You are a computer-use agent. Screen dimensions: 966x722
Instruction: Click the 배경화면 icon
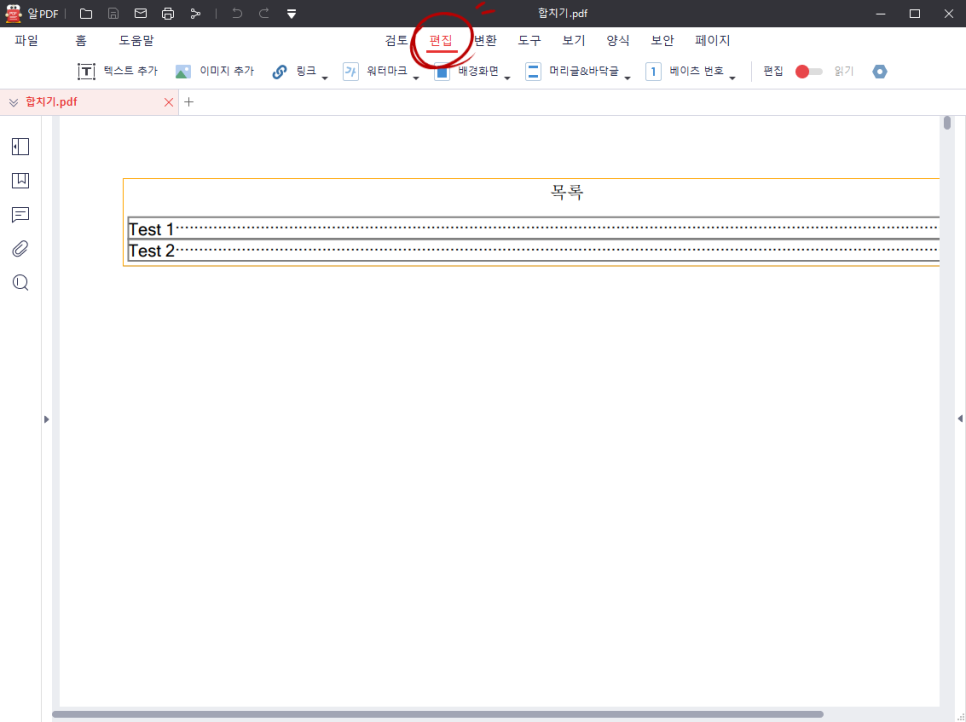pos(442,71)
